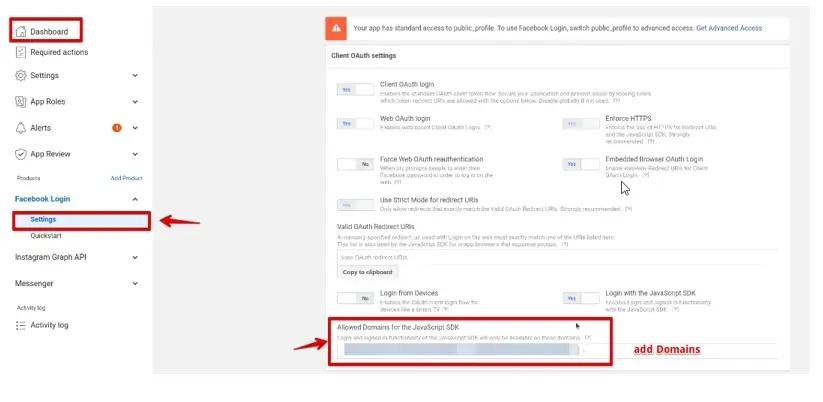Click the Dashboard home icon

pyautogui.click(x=21, y=32)
